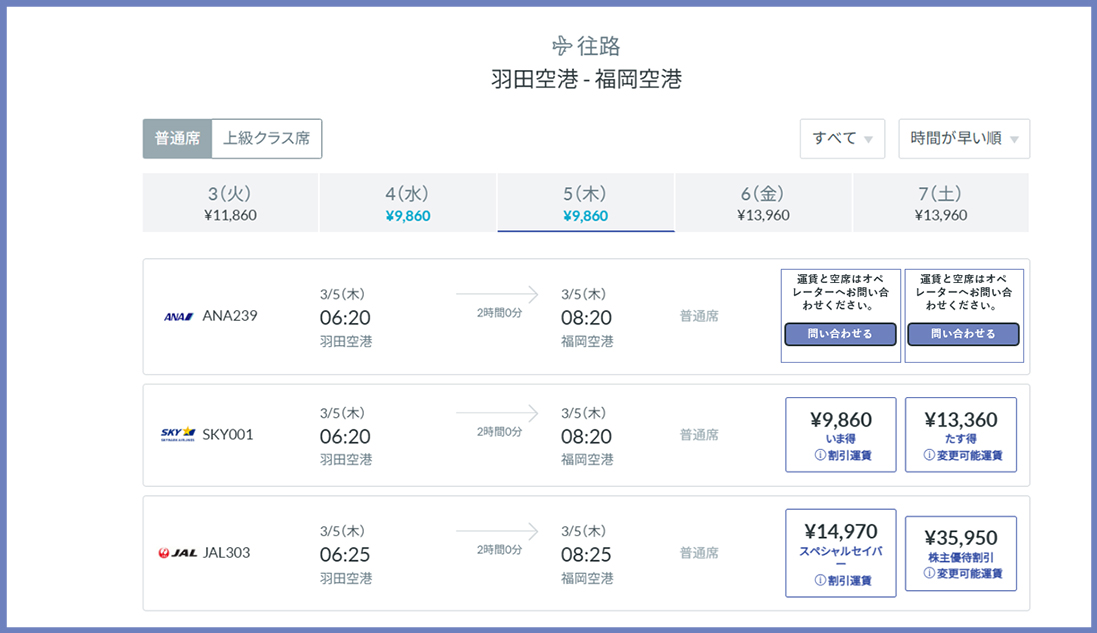The width and height of the screenshot is (1097, 633).
Task: Click the ANA airline logo
Action: click(x=178, y=317)
